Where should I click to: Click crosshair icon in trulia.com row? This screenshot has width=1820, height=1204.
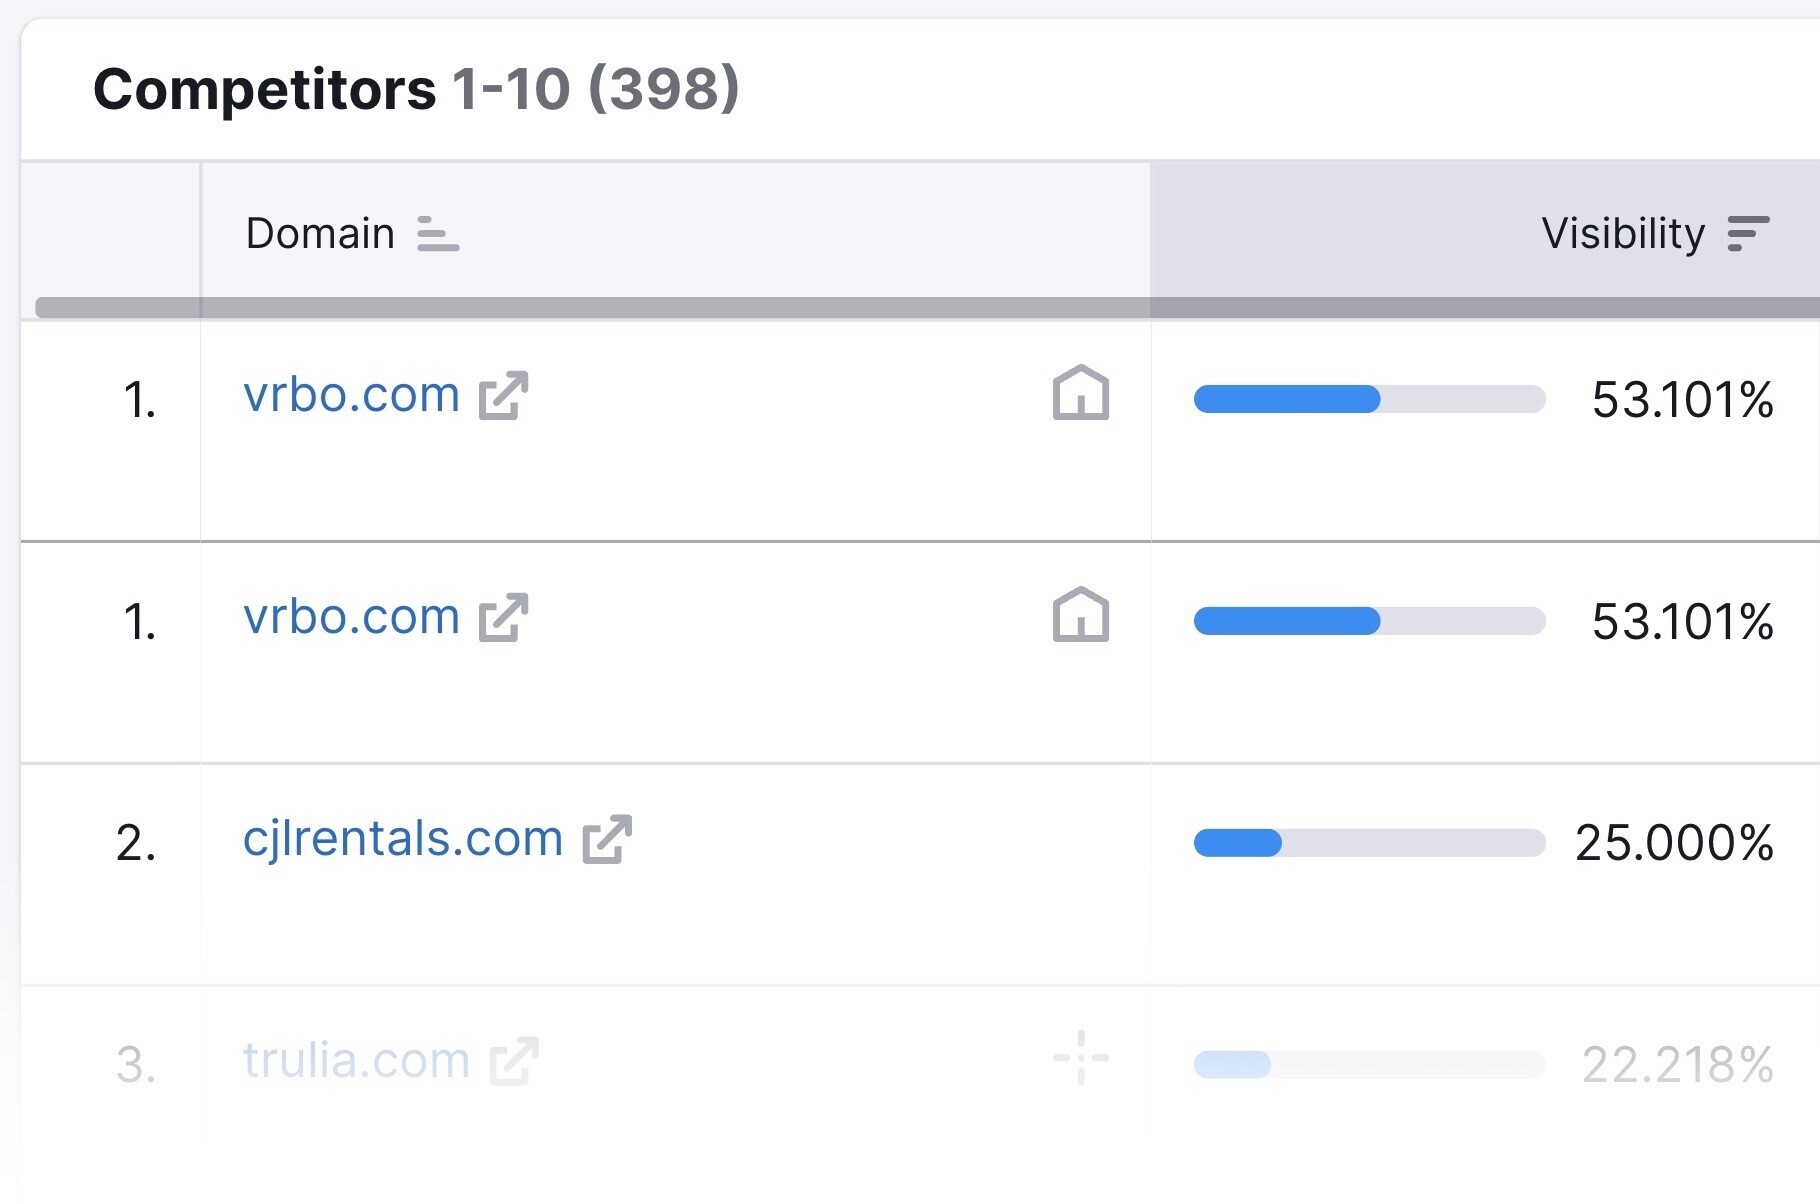[1081, 1058]
